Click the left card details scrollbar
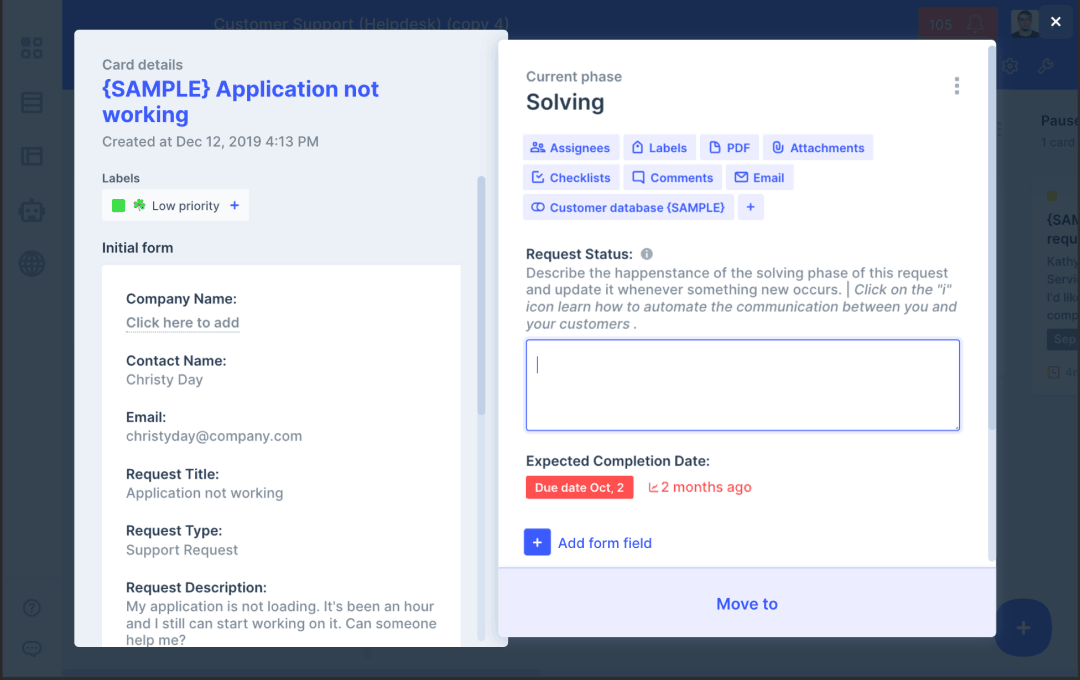Image resolution: width=1080 pixels, height=680 pixels. point(481,300)
